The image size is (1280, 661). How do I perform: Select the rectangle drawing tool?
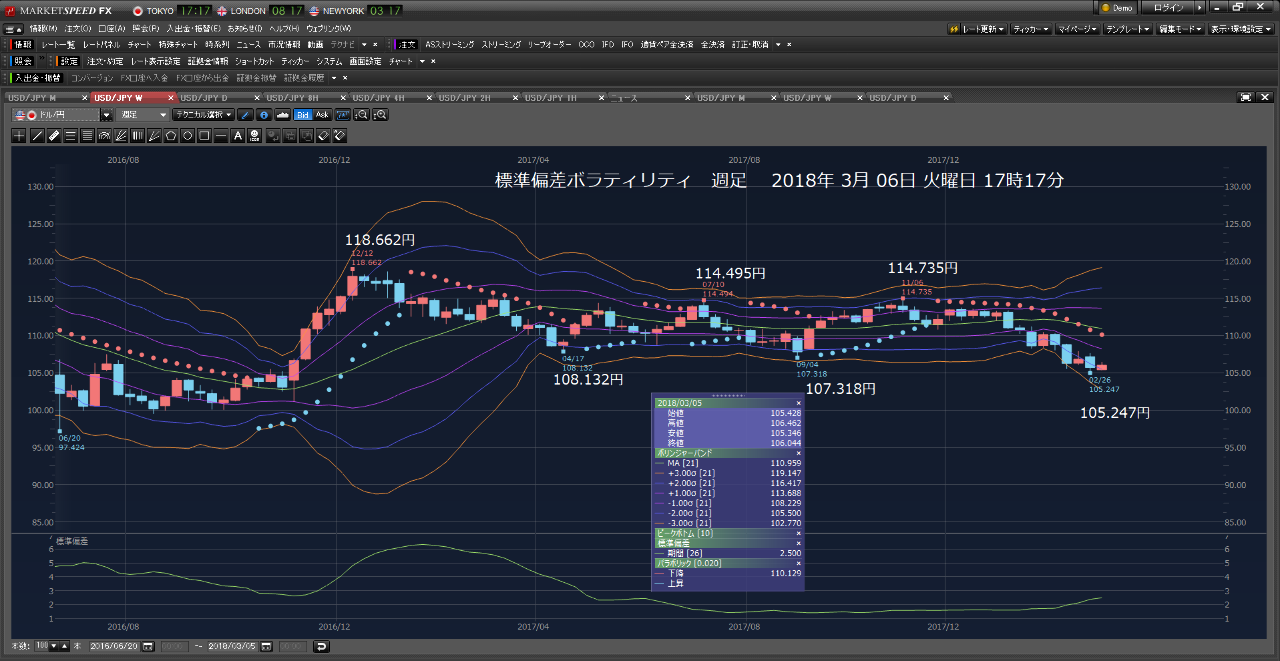coord(205,135)
